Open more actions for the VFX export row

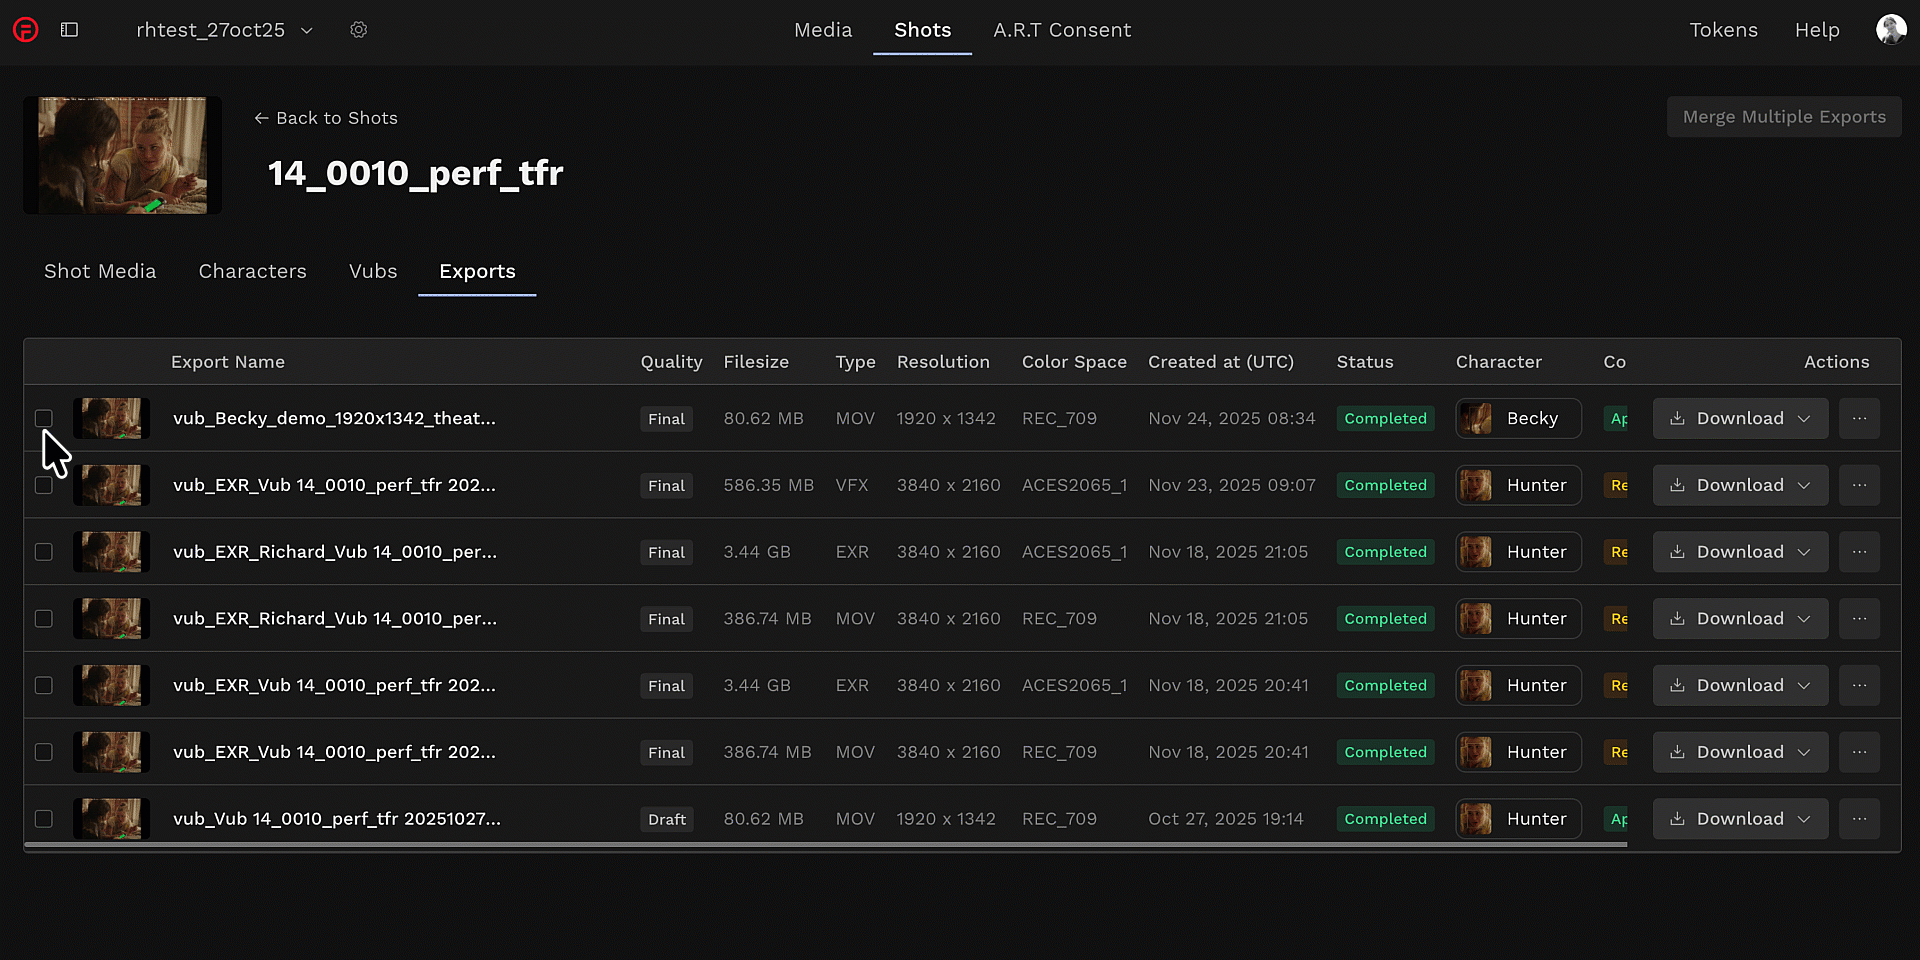tap(1859, 485)
